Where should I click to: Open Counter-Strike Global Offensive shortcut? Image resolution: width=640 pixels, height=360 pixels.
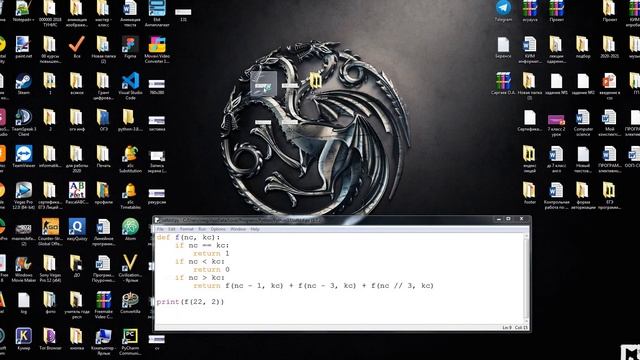pos(50,232)
